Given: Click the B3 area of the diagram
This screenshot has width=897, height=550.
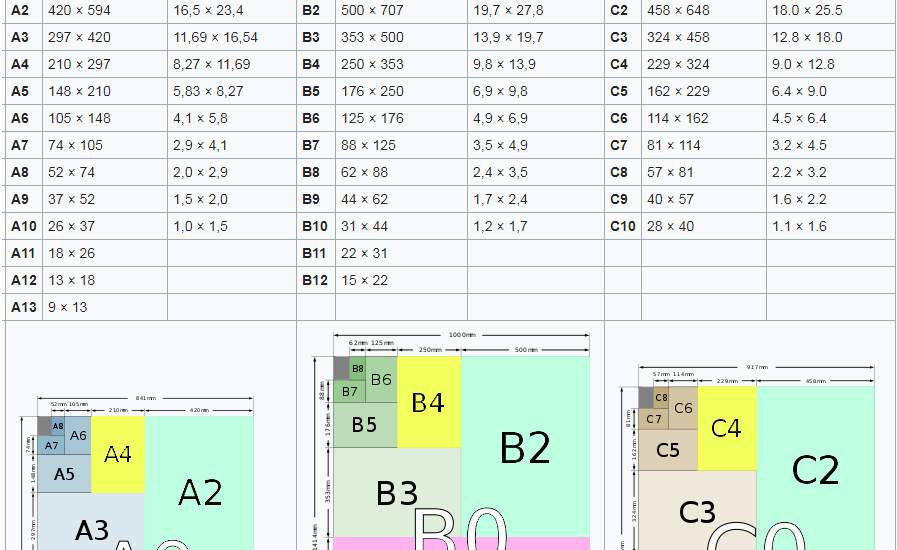Looking at the screenshot, I should click(397, 492).
